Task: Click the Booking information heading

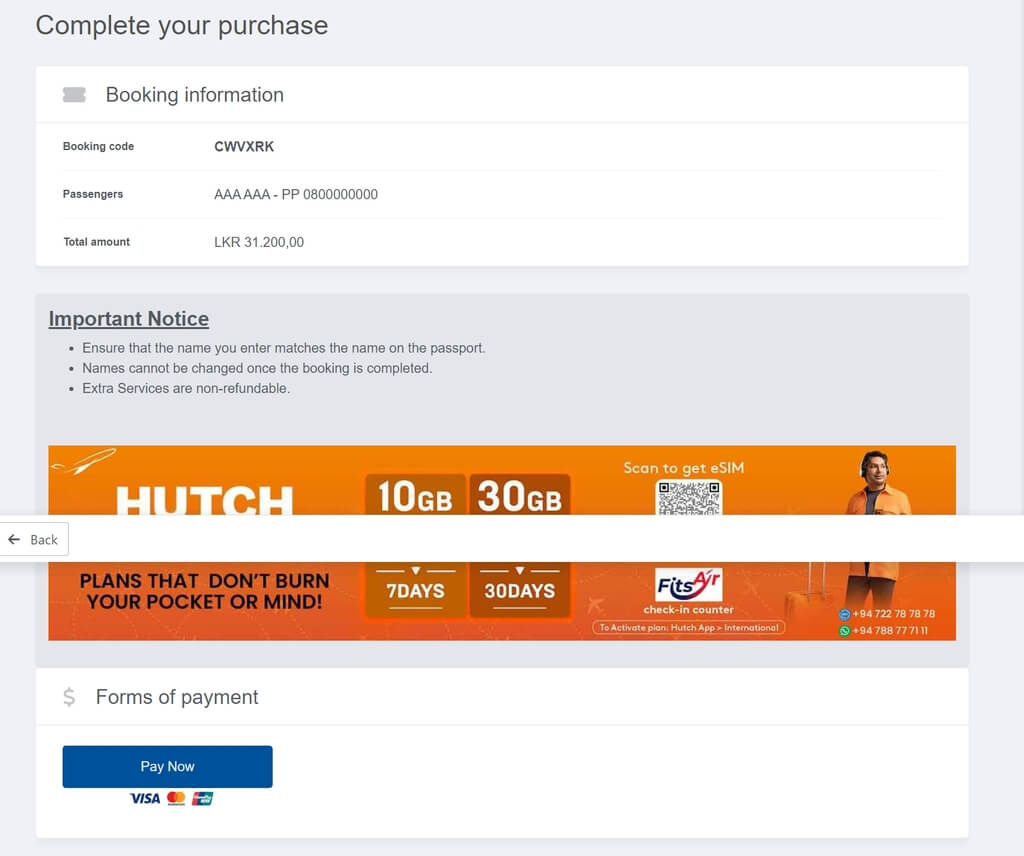Action: 195,95
